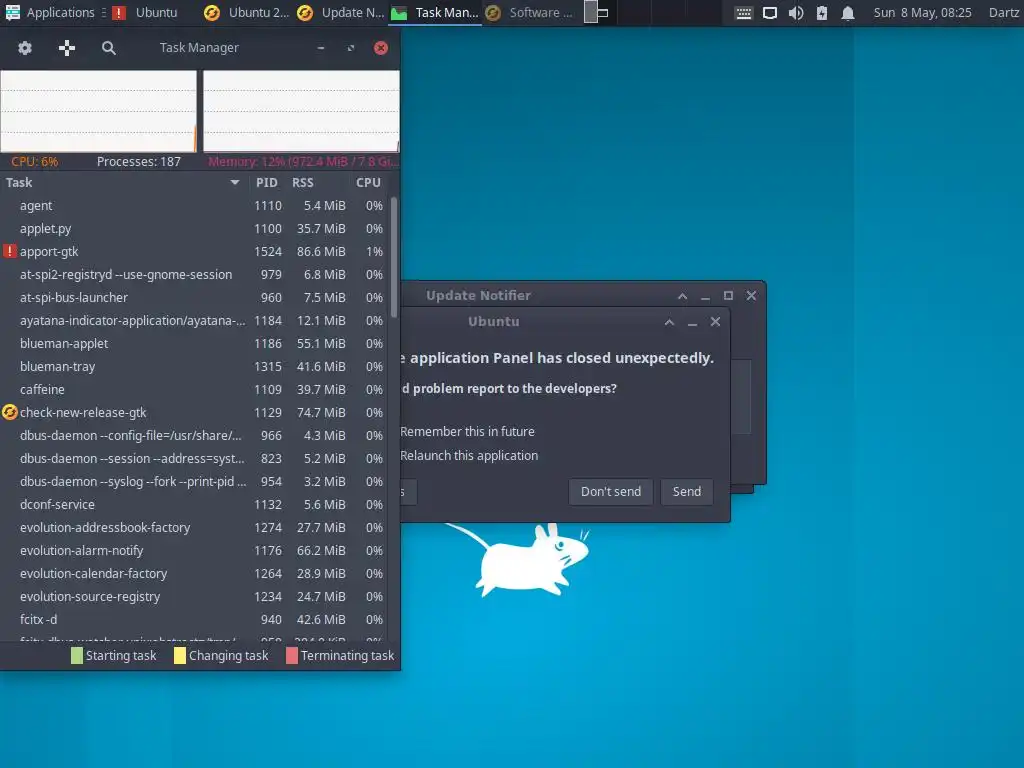Select dbus-daemon --session process row
This screenshot has width=1024, height=768.
(x=194, y=458)
